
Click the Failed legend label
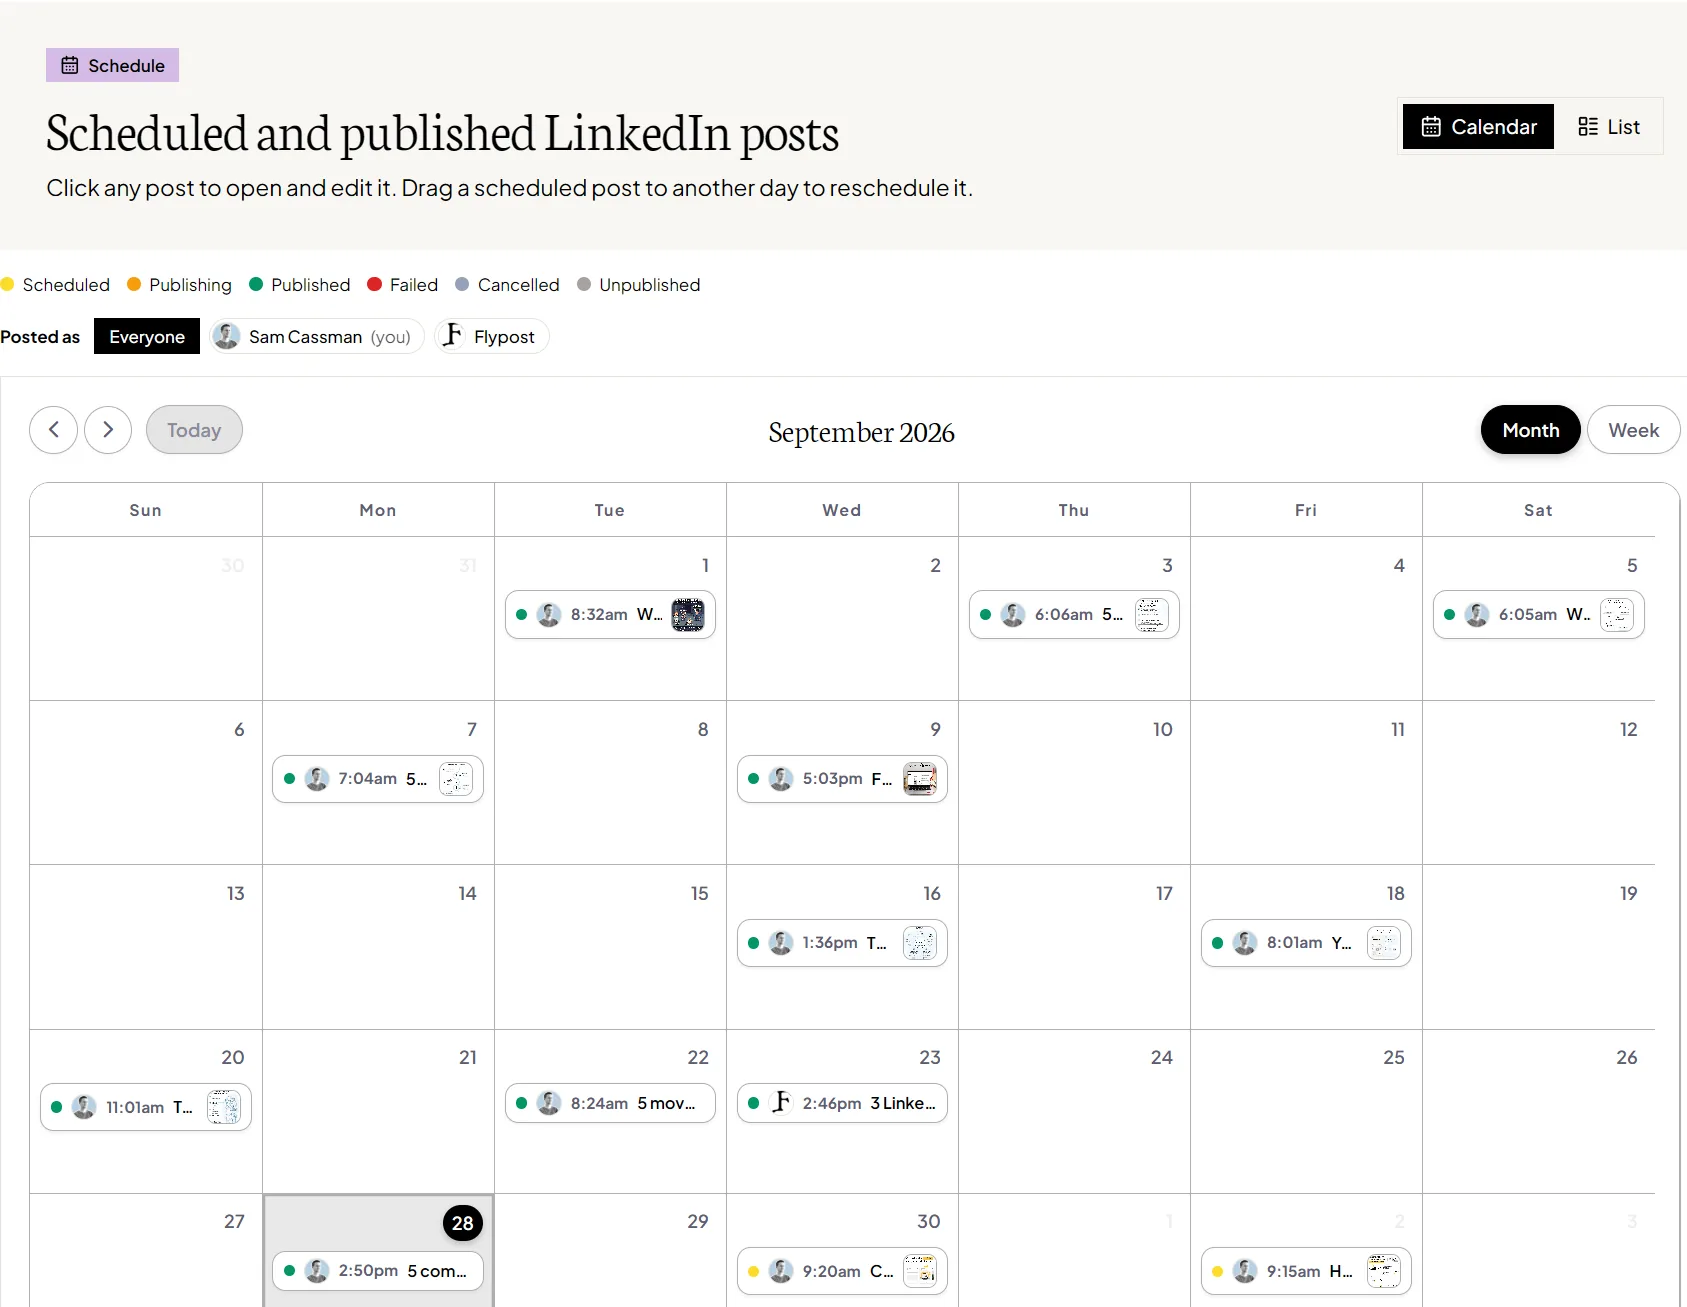pos(414,285)
